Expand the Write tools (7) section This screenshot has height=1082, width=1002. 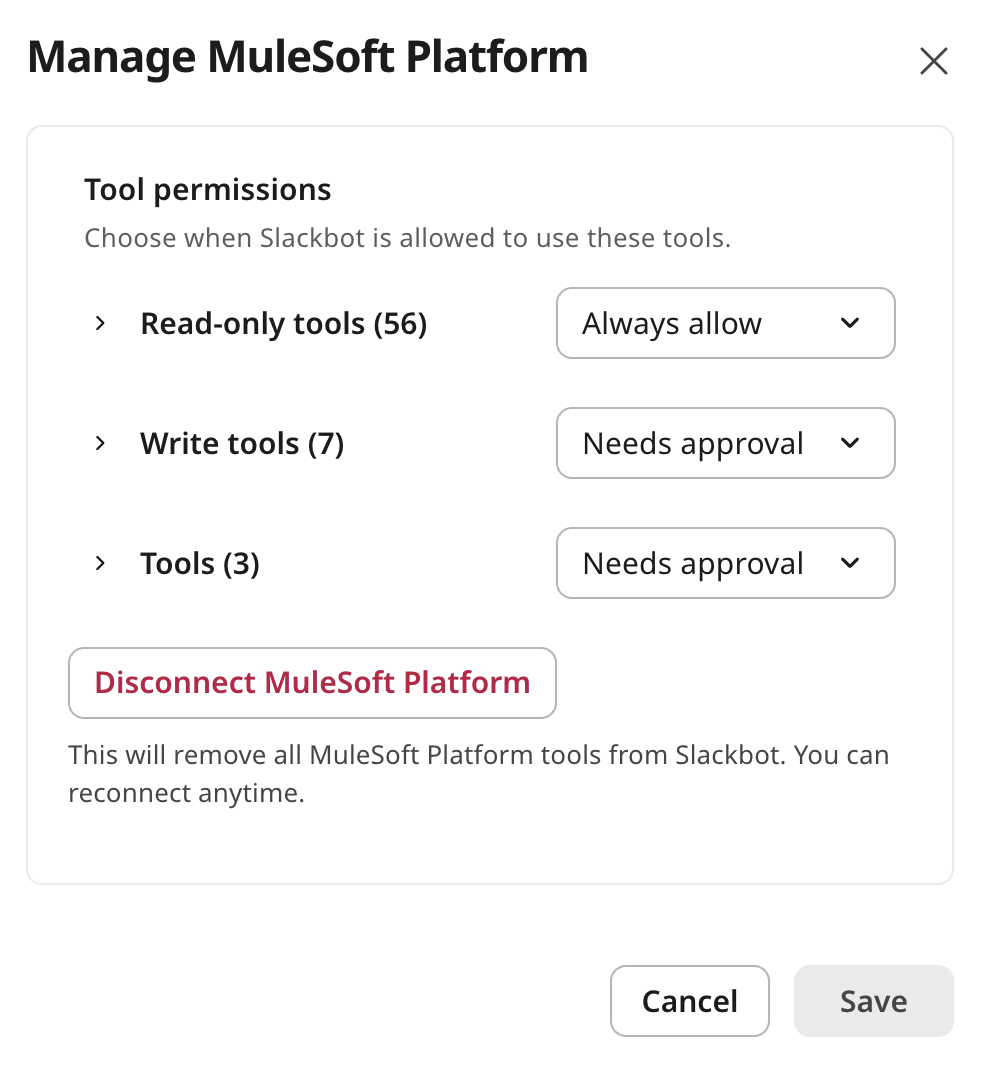click(x=100, y=443)
